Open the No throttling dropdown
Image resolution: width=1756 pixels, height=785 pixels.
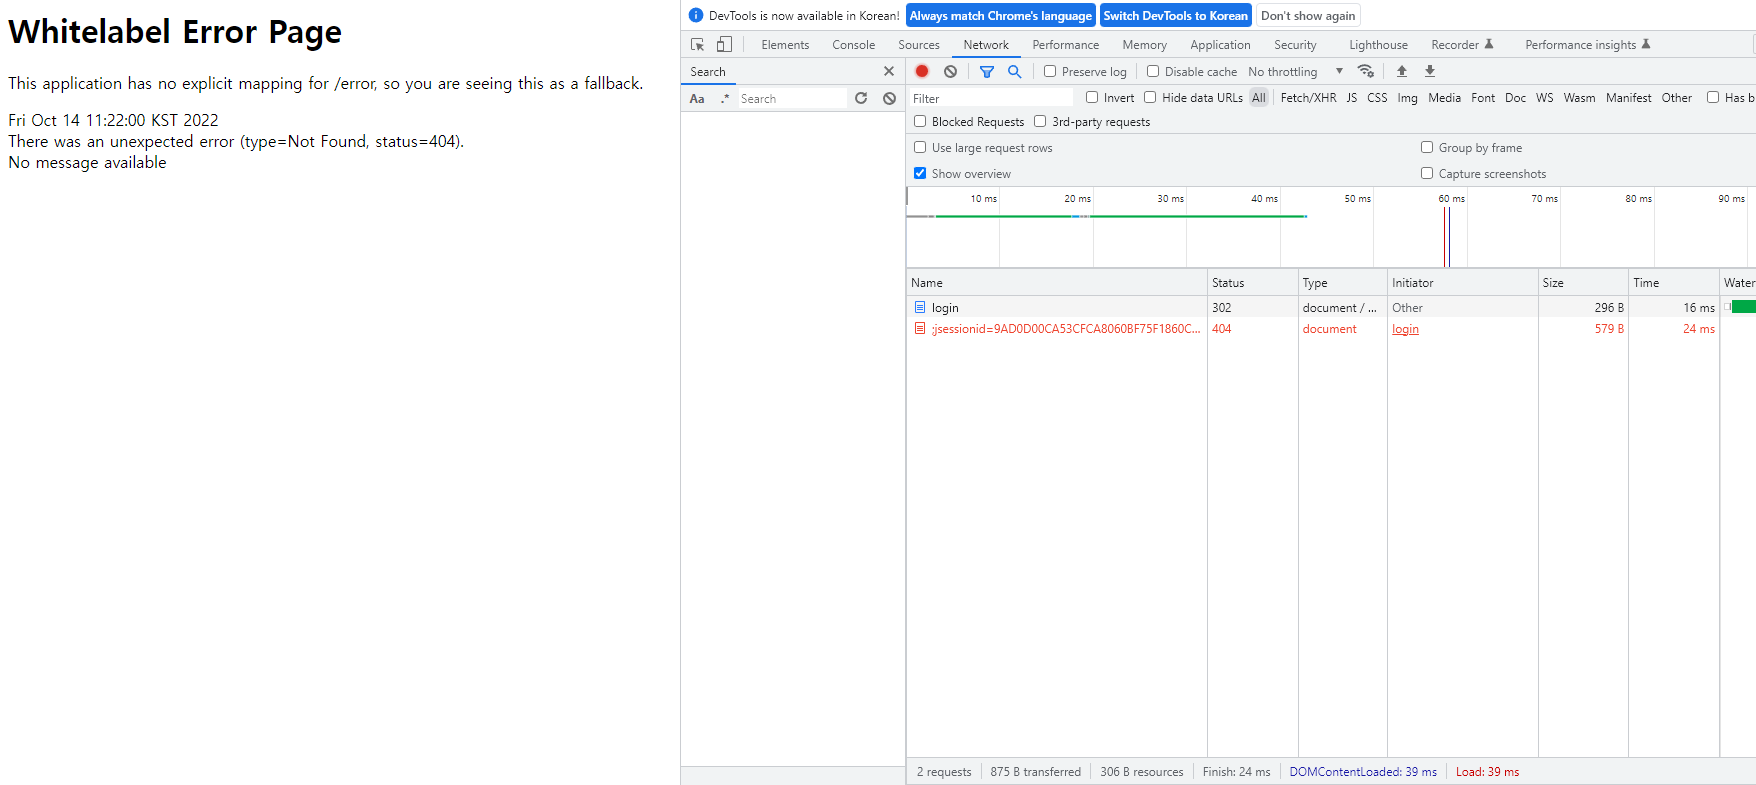coord(1295,71)
